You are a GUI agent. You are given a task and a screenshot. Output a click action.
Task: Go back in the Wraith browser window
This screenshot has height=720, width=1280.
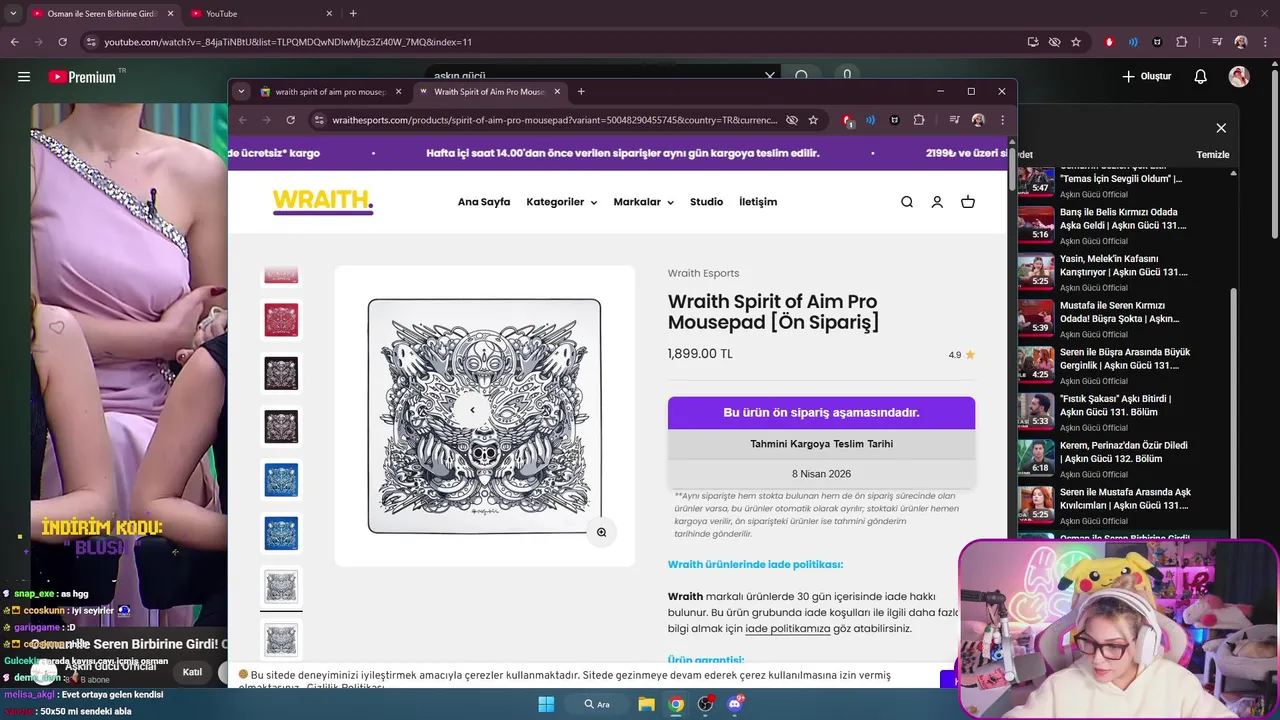242,120
